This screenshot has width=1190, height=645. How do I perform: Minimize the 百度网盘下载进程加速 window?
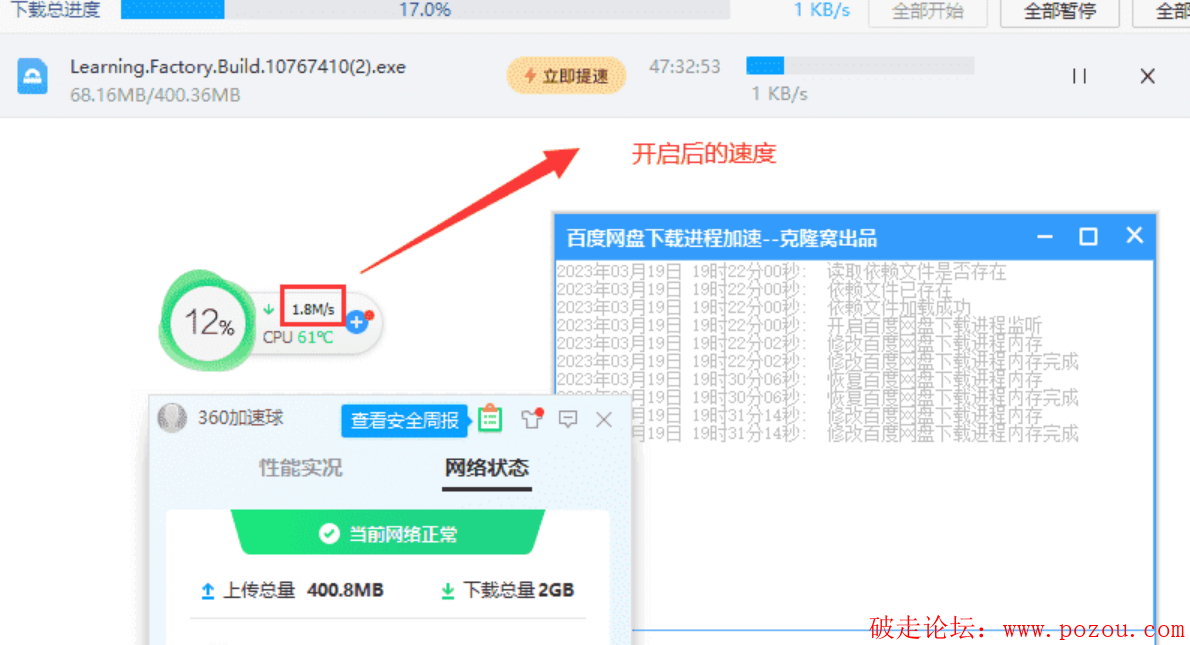(1045, 237)
